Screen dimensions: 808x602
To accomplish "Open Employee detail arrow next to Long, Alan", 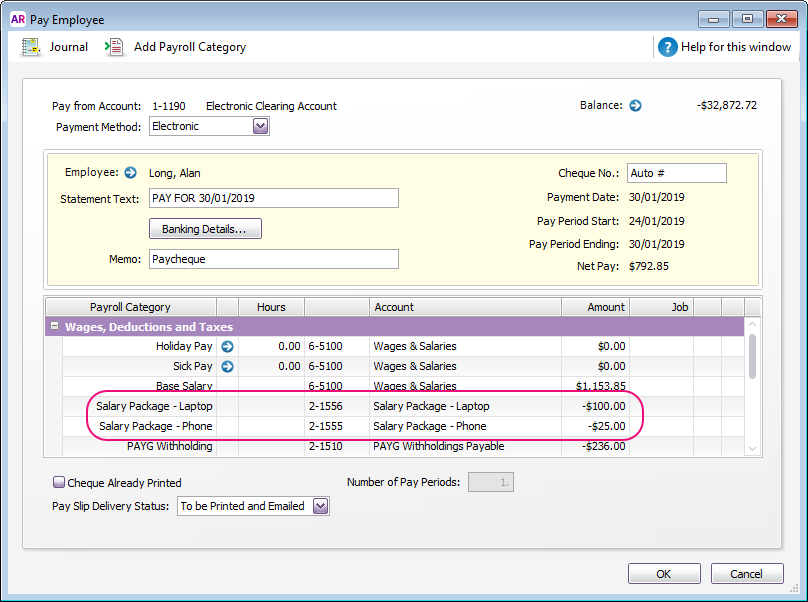I will 130,173.
